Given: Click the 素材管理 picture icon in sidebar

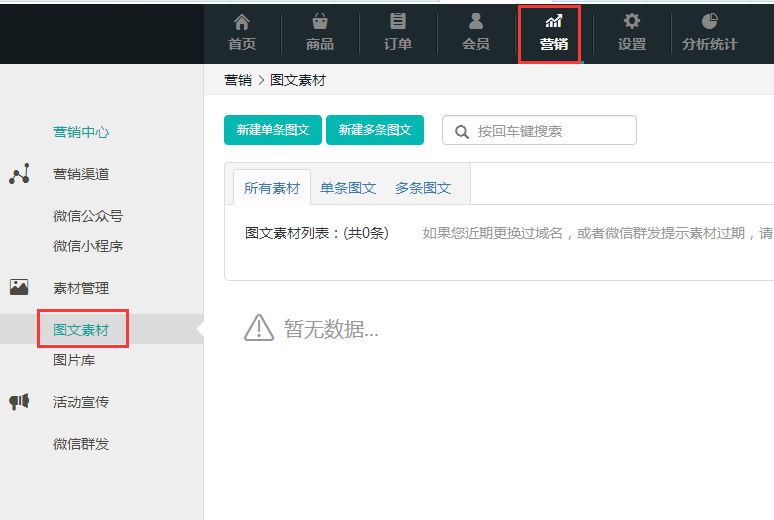Looking at the screenshot, I should [x=19, y=287].
